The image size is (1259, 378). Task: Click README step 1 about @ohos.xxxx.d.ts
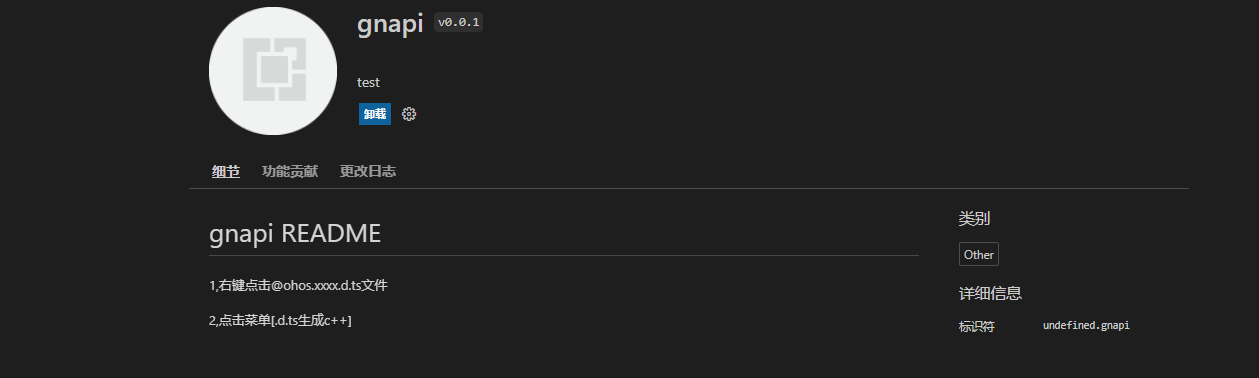298,285
